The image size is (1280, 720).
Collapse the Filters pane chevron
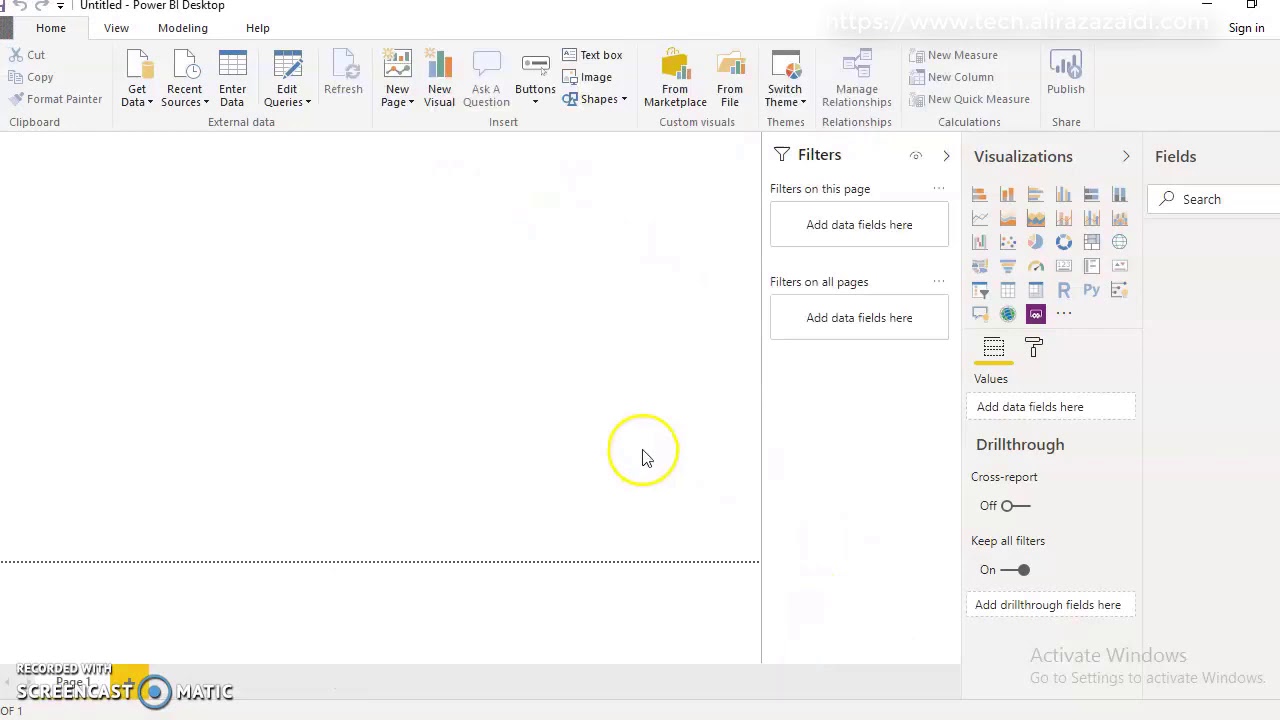tap(946, 156)
